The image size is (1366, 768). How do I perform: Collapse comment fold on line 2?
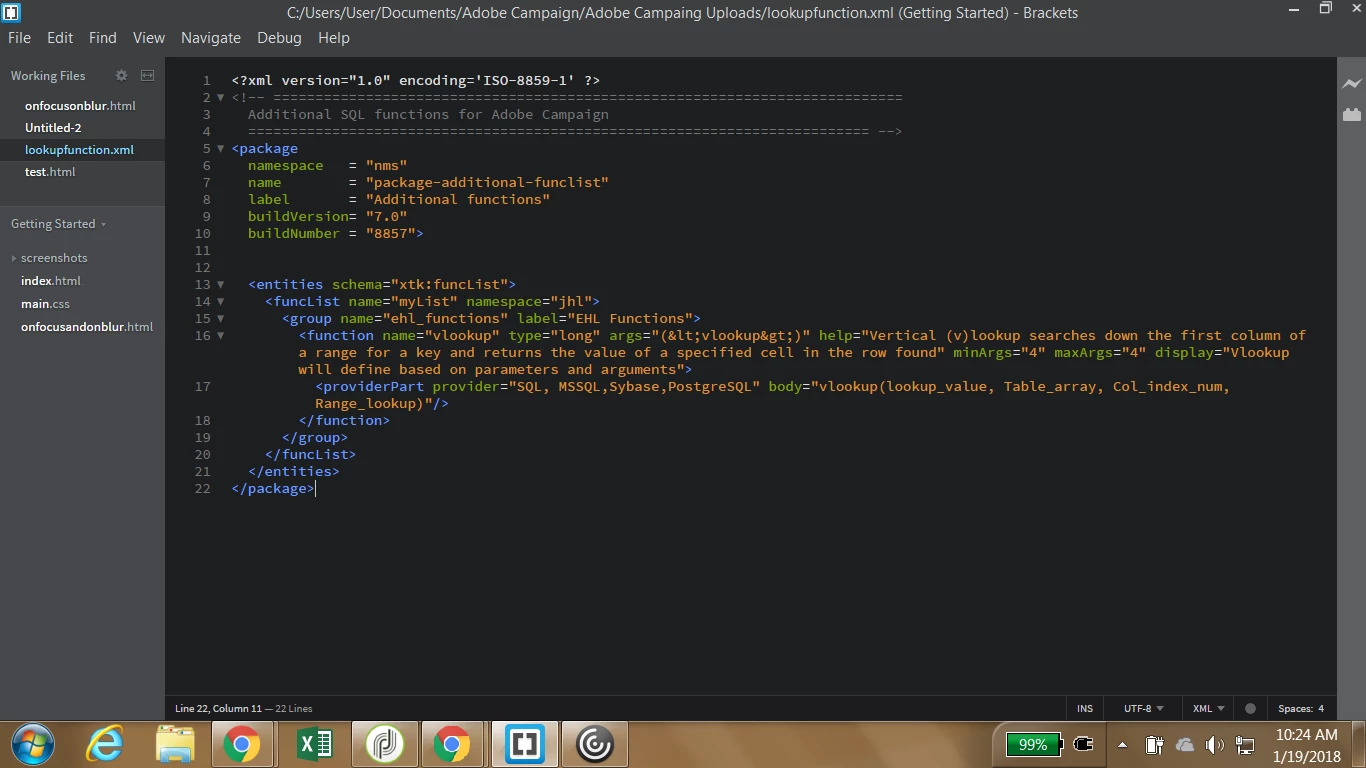pos(221,98)
